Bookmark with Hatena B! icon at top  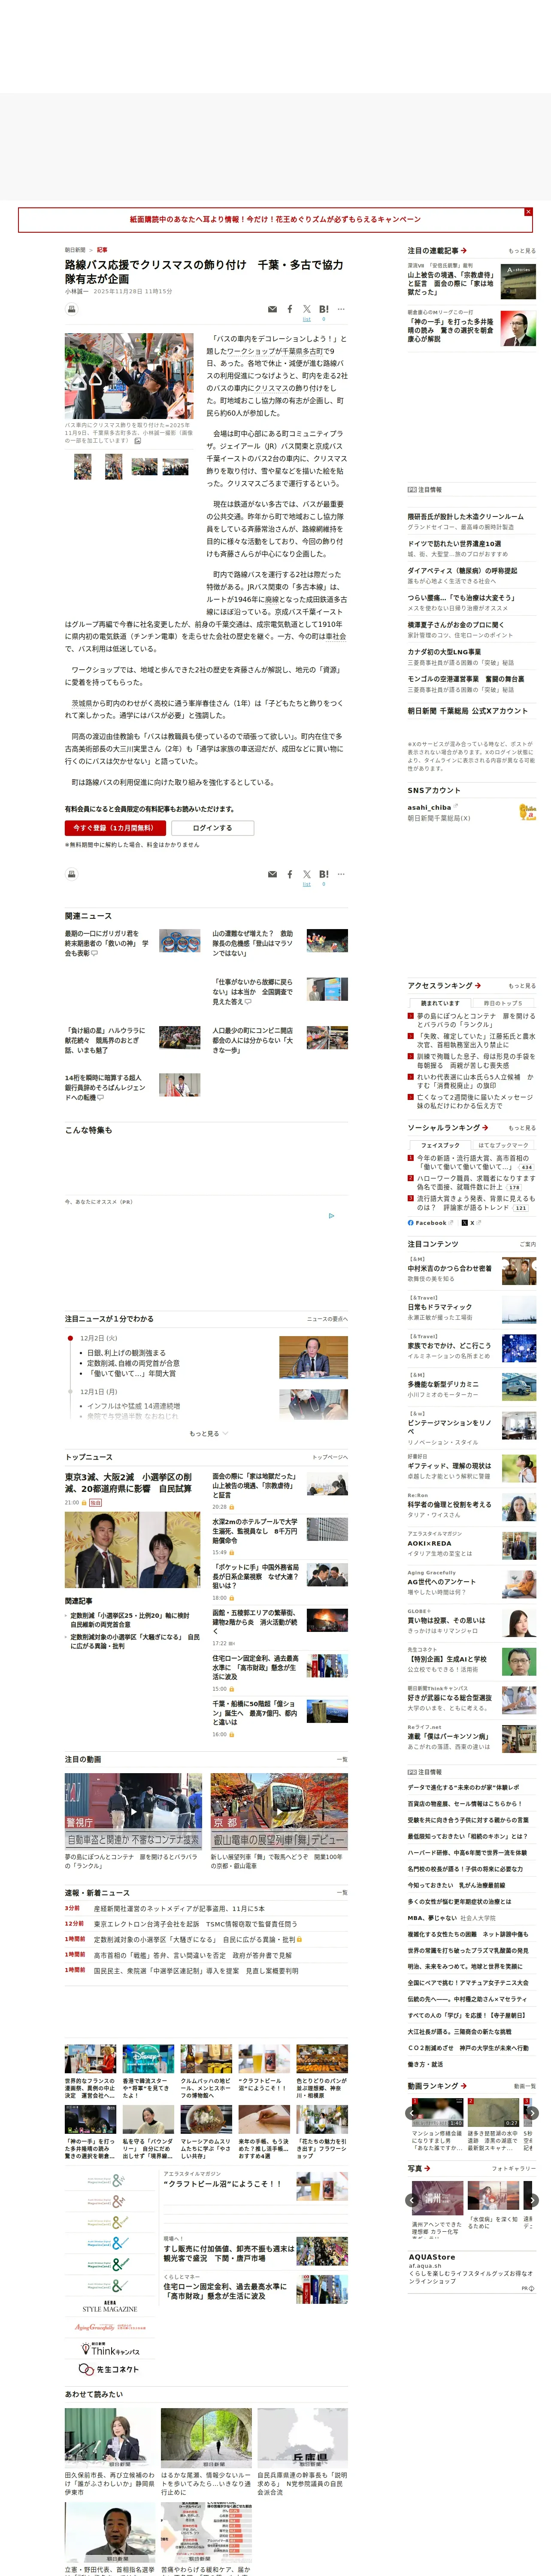pyautogui.click(x=324, y=310)
